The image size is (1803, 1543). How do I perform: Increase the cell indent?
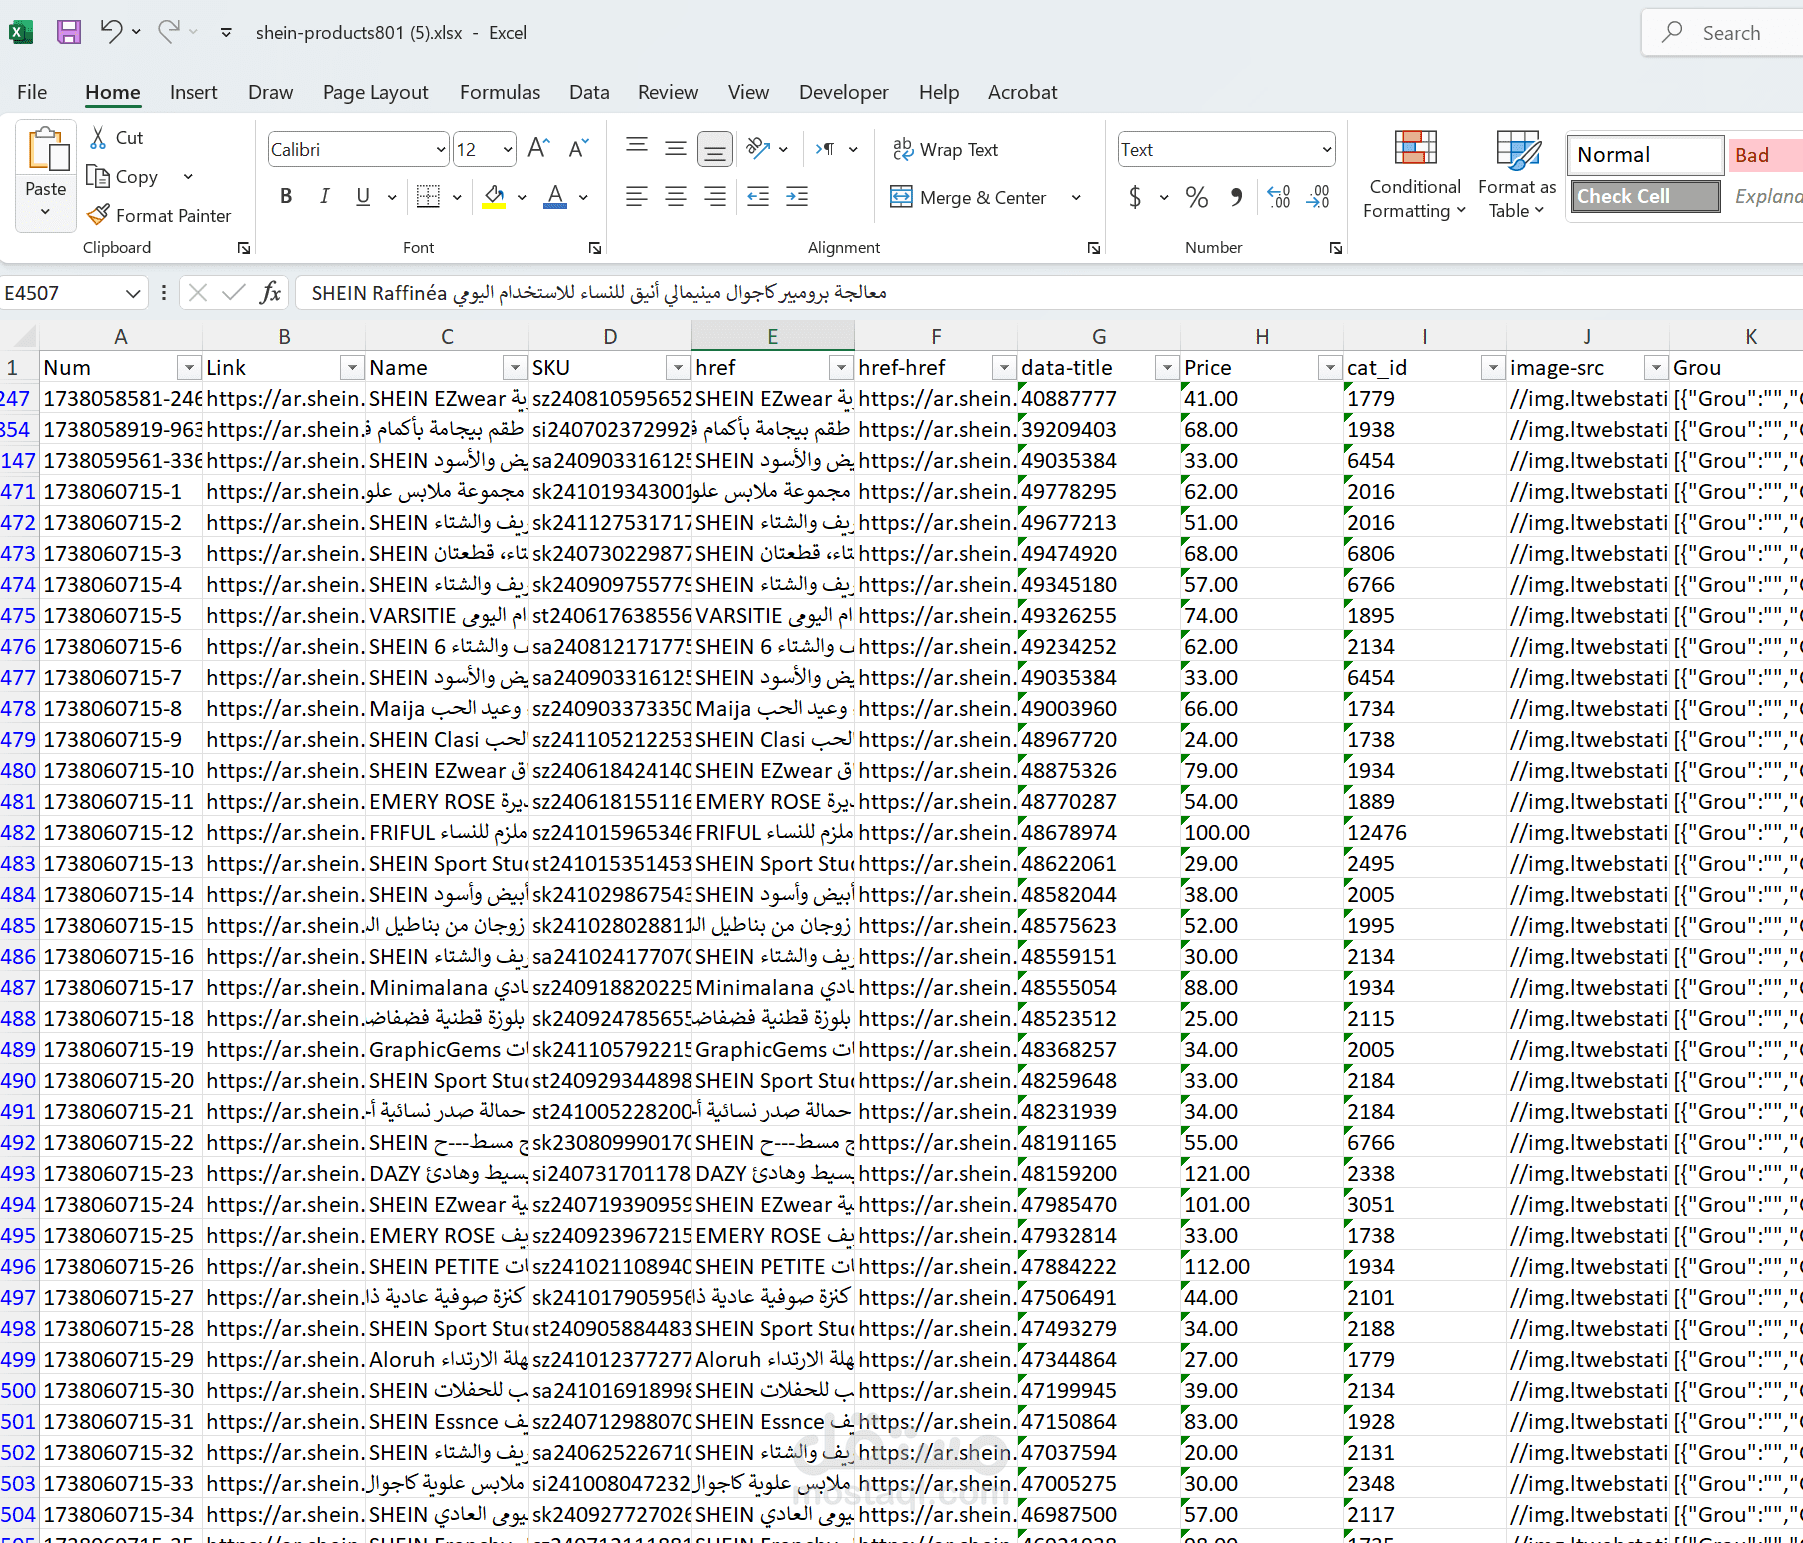797,196
